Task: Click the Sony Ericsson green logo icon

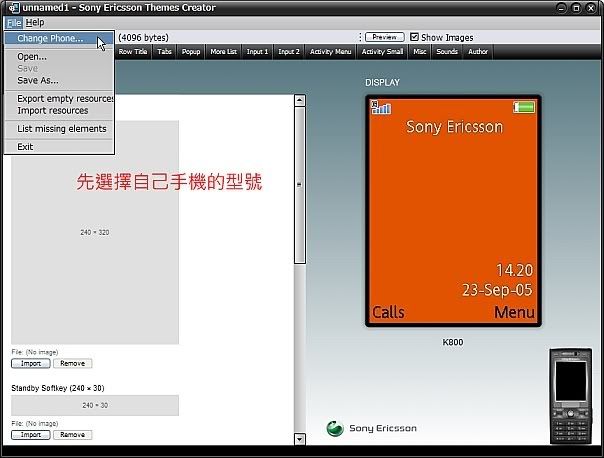Action: tap(335, 428)
